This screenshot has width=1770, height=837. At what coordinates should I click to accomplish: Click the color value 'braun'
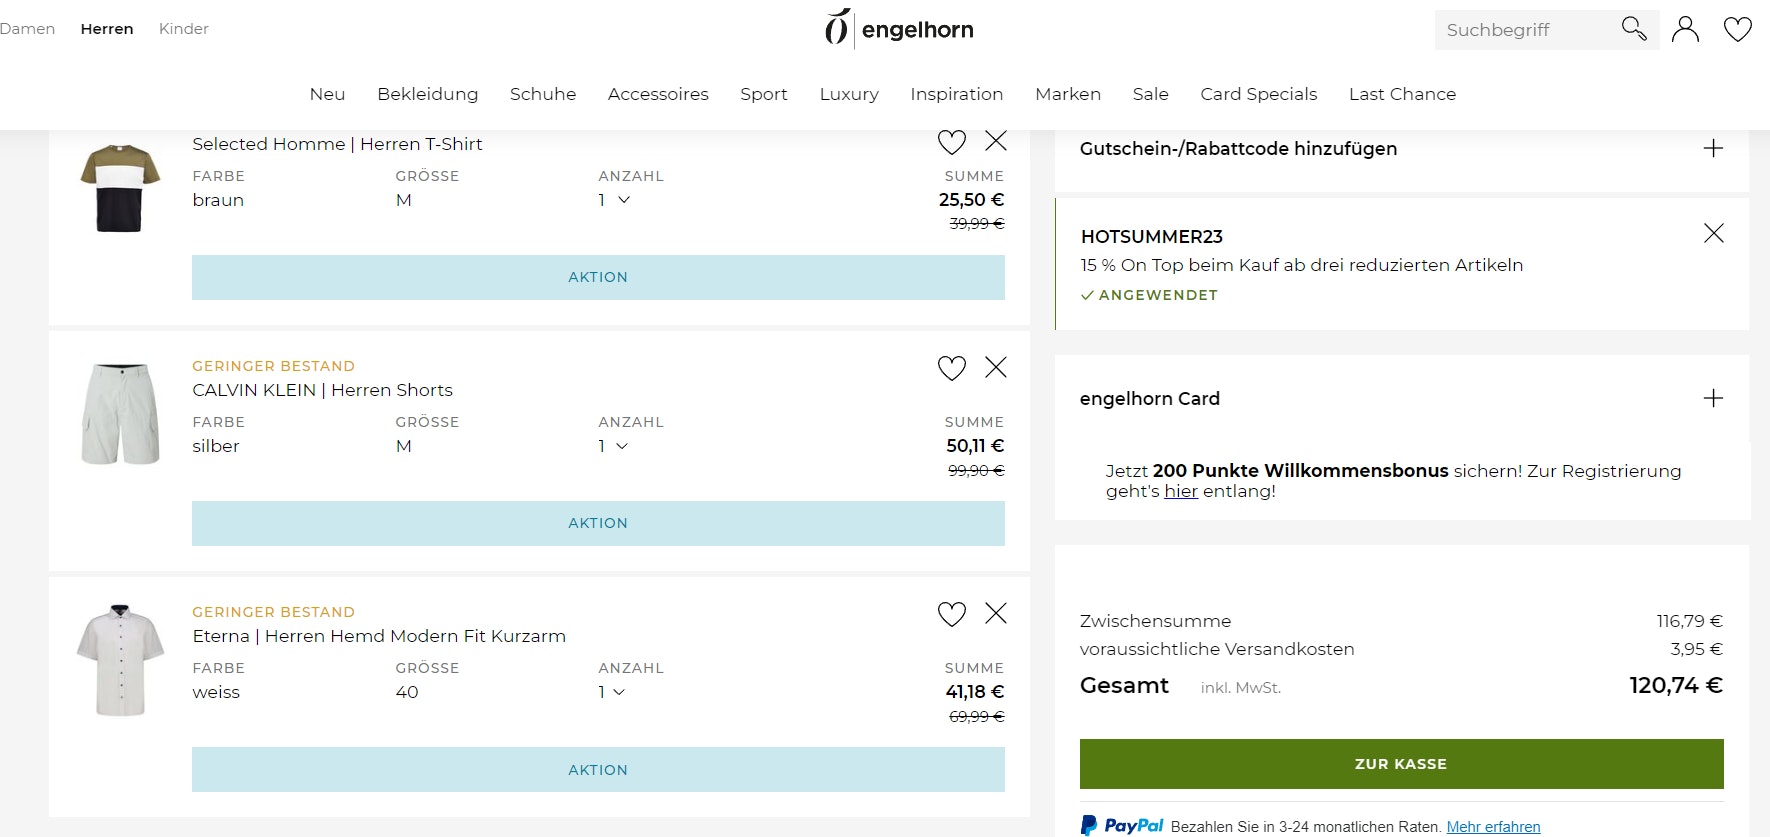coord(218,200)
